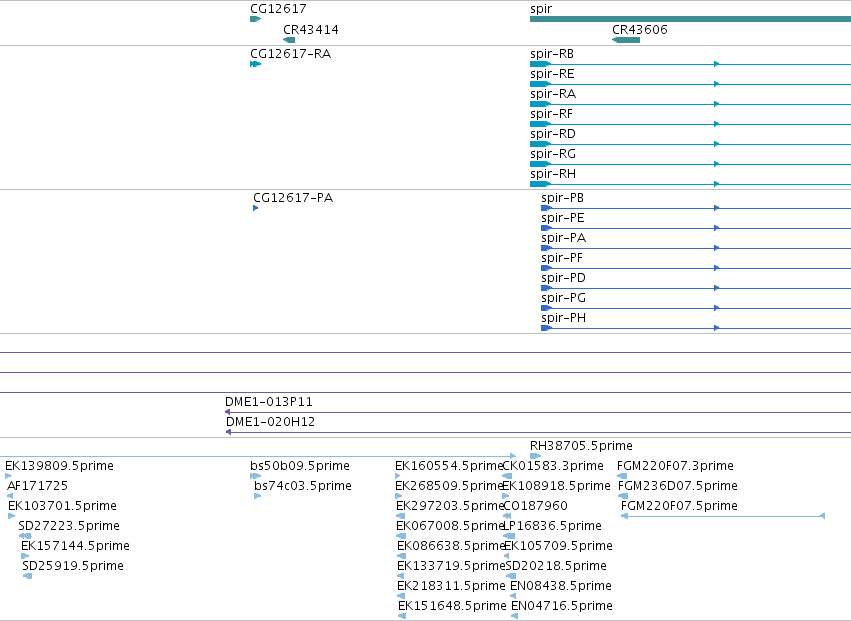The image size is (851, 621).
Task: Click the CK01583.3prime EST label
Action: 553,466
